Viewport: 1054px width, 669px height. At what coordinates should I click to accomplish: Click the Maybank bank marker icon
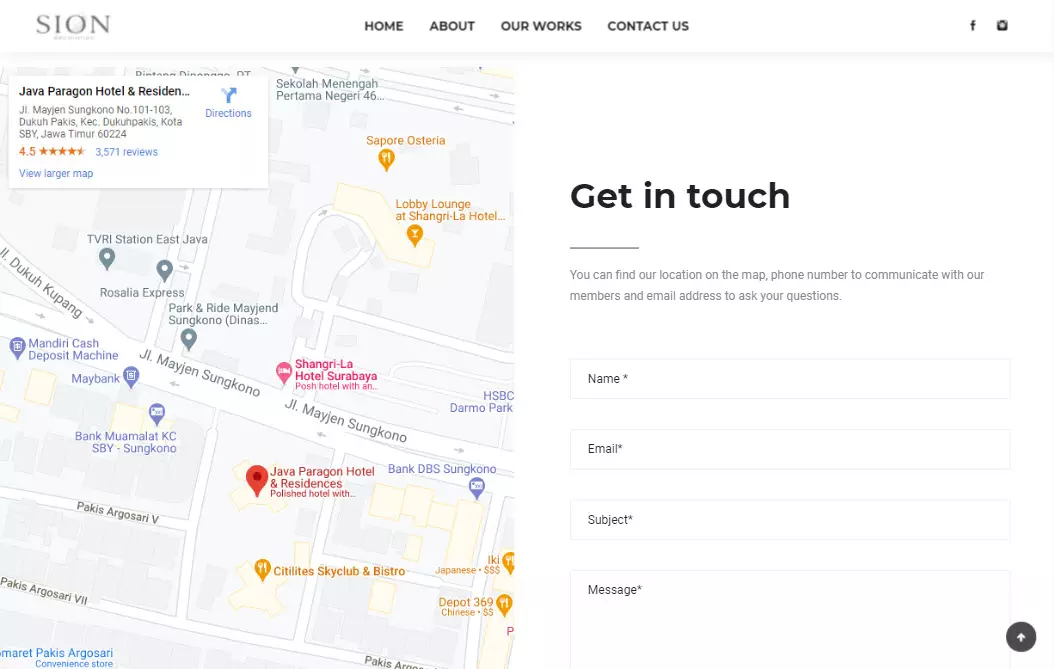click(x=131, y=377)
